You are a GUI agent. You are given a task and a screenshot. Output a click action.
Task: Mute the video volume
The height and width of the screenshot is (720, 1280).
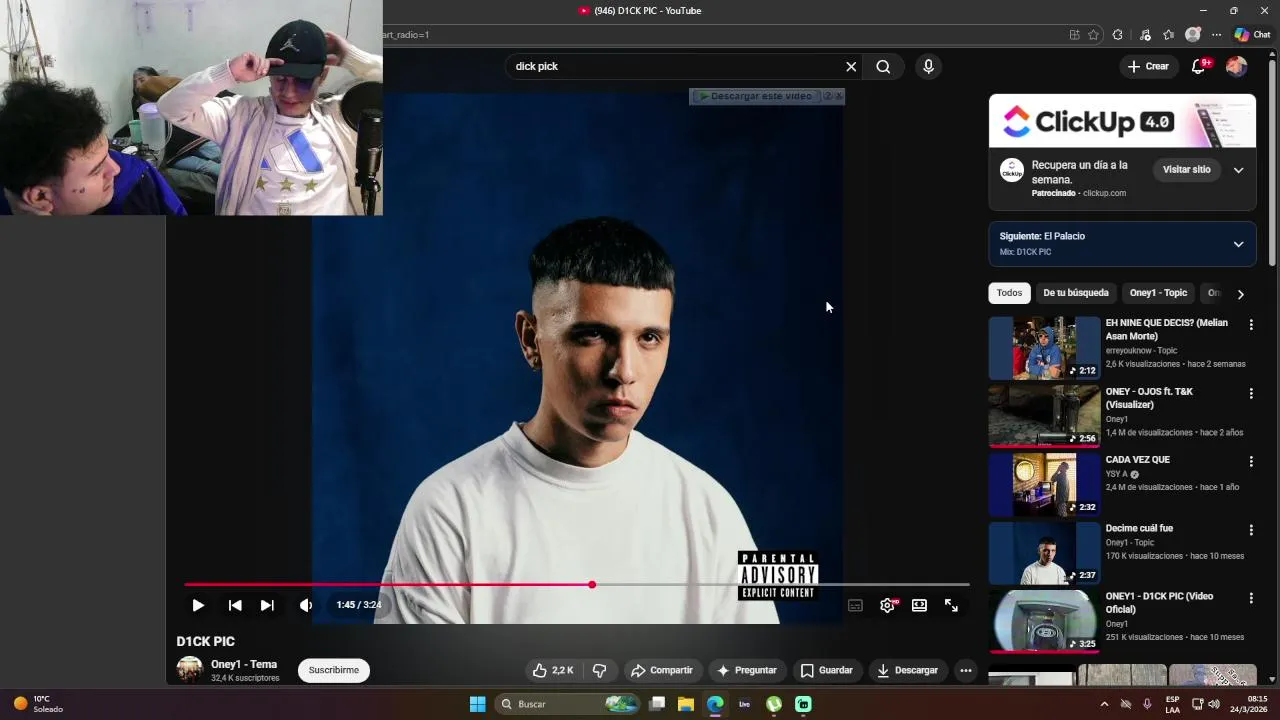pyautogui.click(x=306, y=605)
